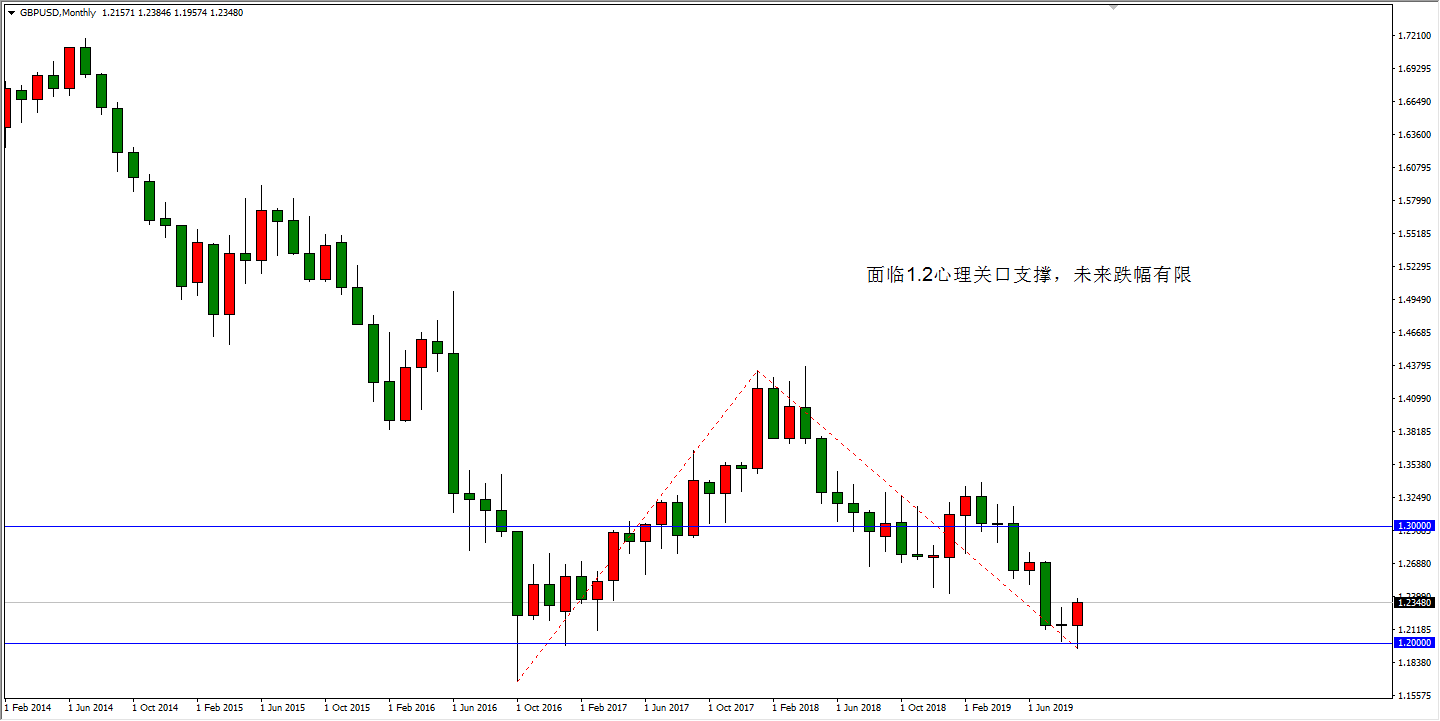Click the 1 Oct 2016 date label

point(539,708)
